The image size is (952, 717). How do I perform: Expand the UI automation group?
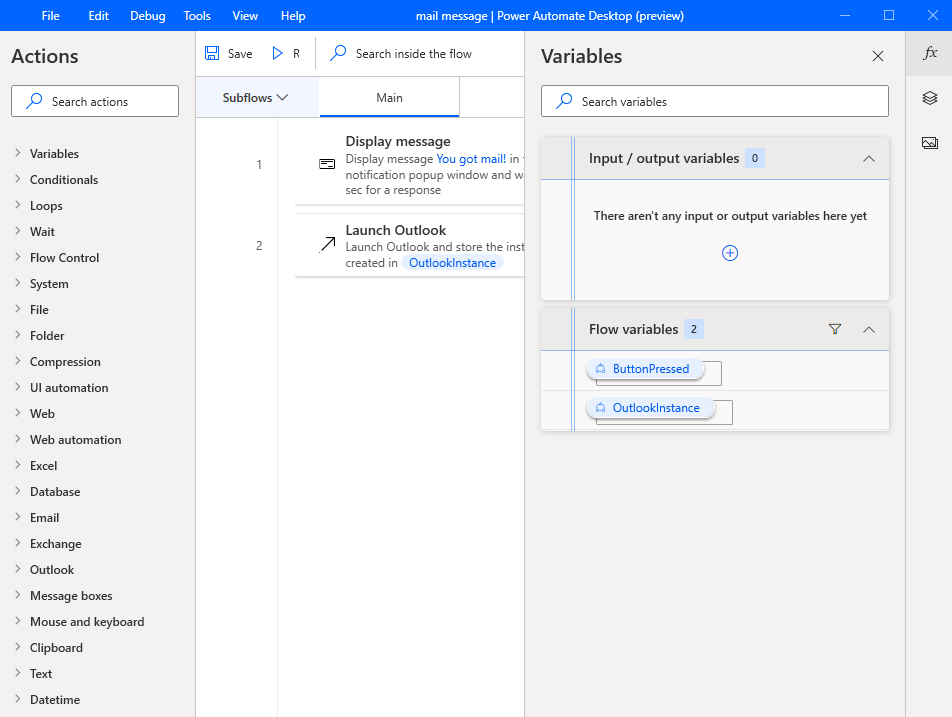coord(18,387)
